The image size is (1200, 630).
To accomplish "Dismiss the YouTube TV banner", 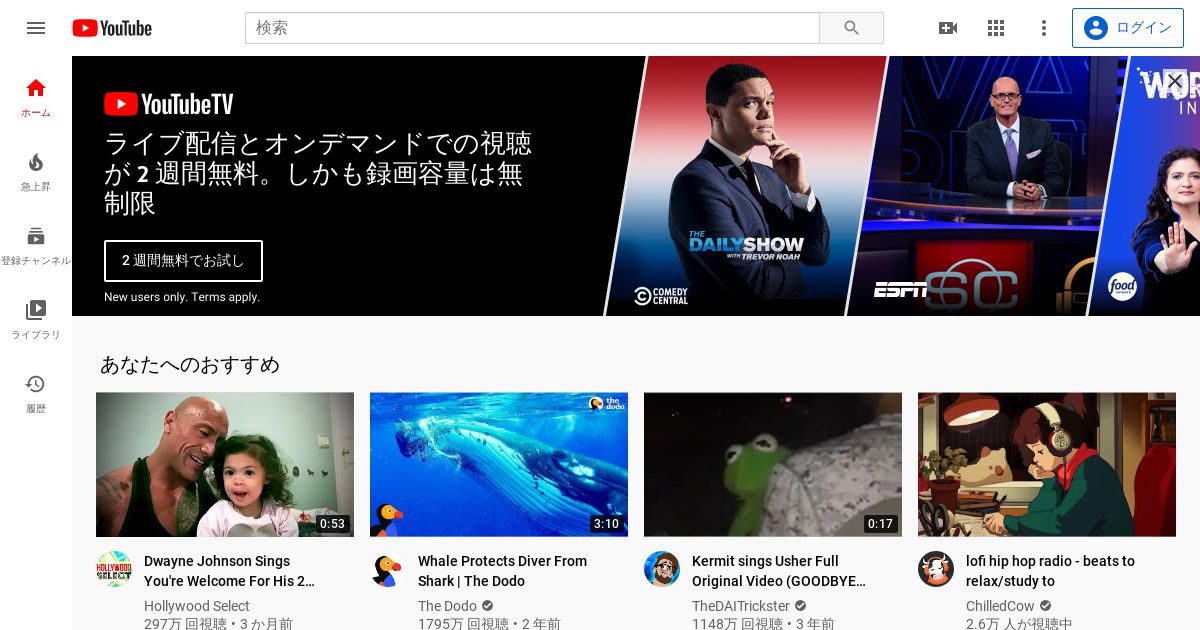I will click(1175, 81).
